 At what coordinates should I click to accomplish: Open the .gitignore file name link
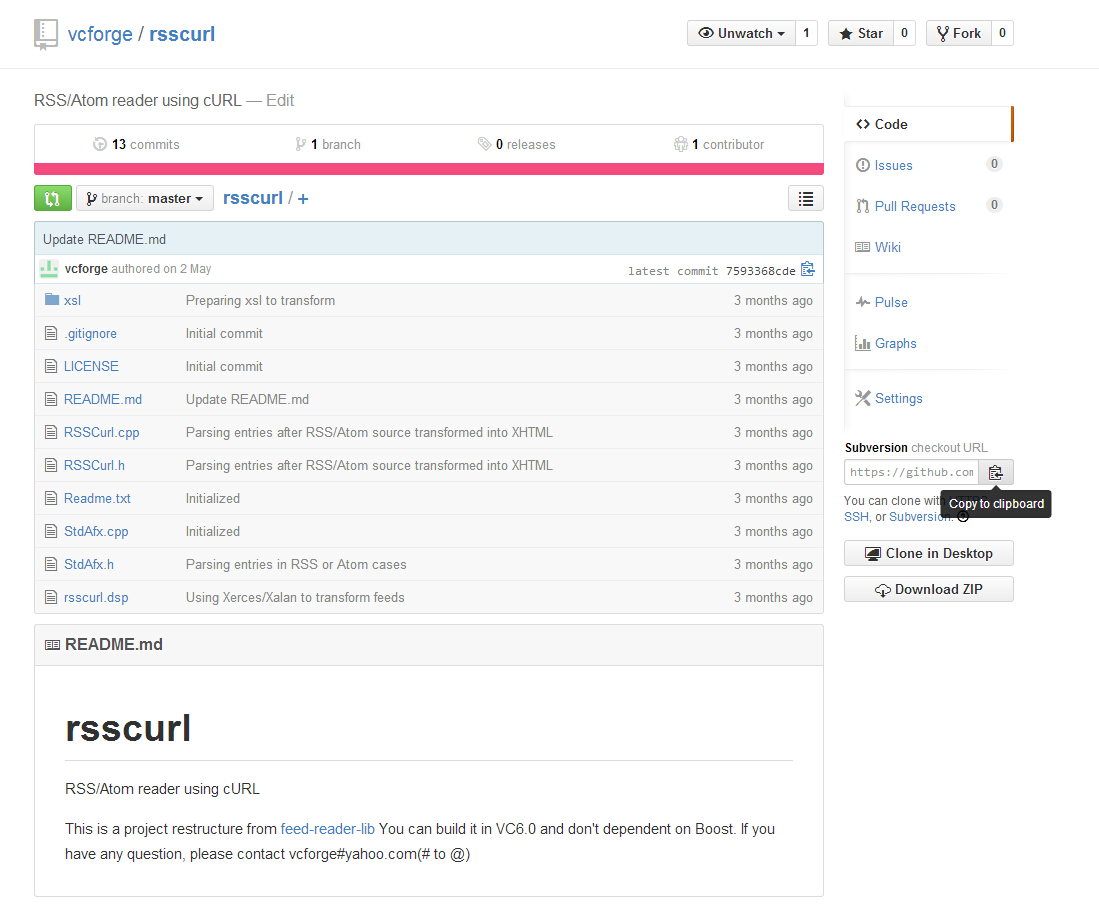click(90, 334)
